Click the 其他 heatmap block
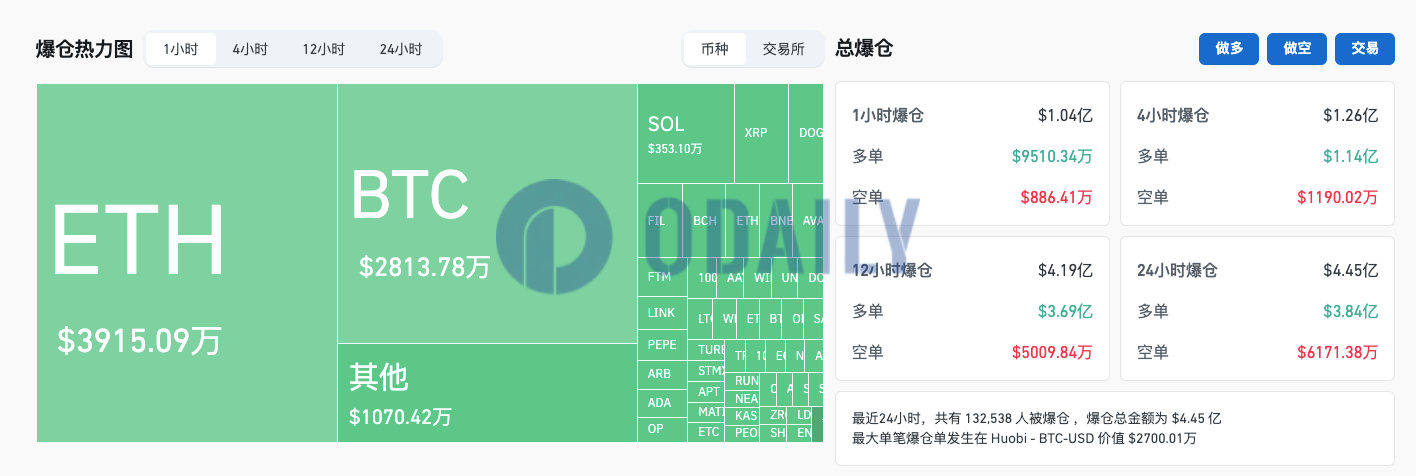The width and height of the screenshot is (1416, 476). [x=487, y=393]
